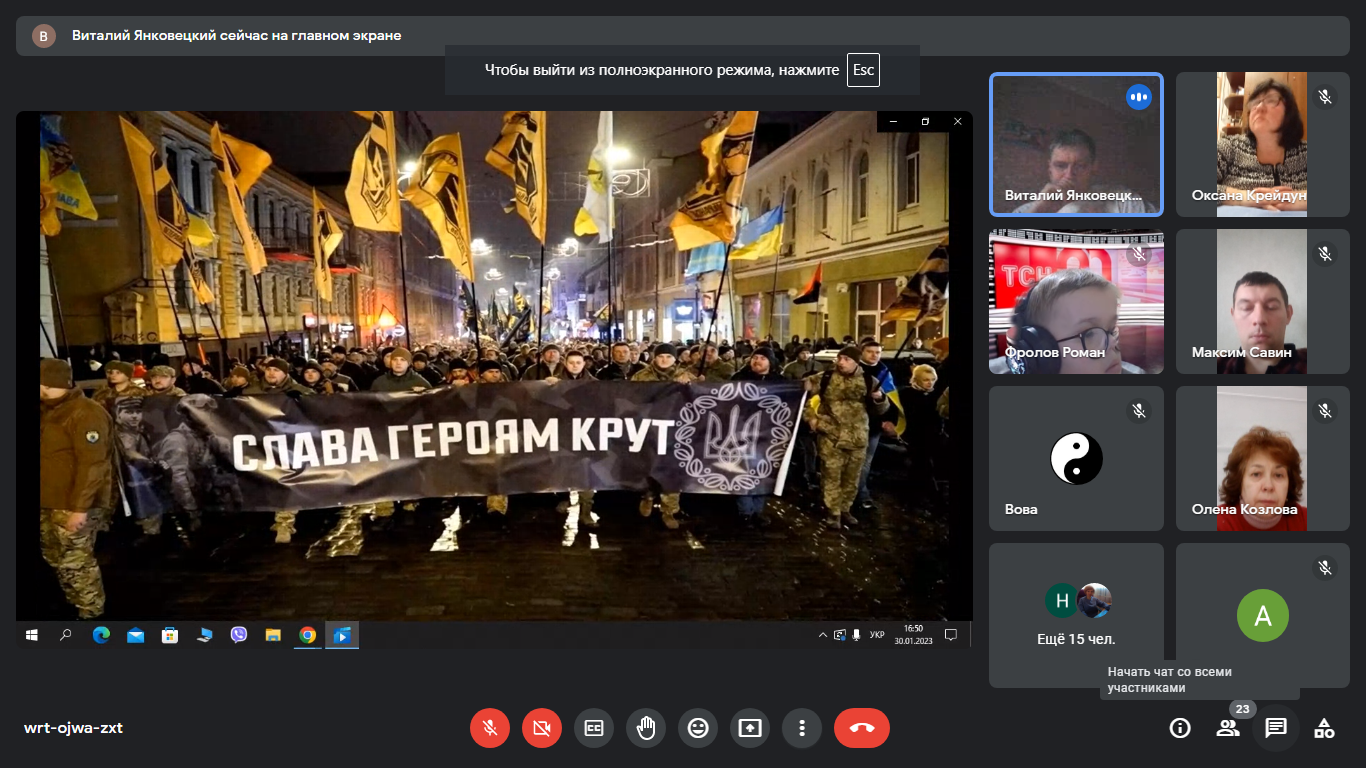Leave the call with the red hang-up button
Image resolution: width=1366 pixels, height=768 pixels.
click(862, 728)
